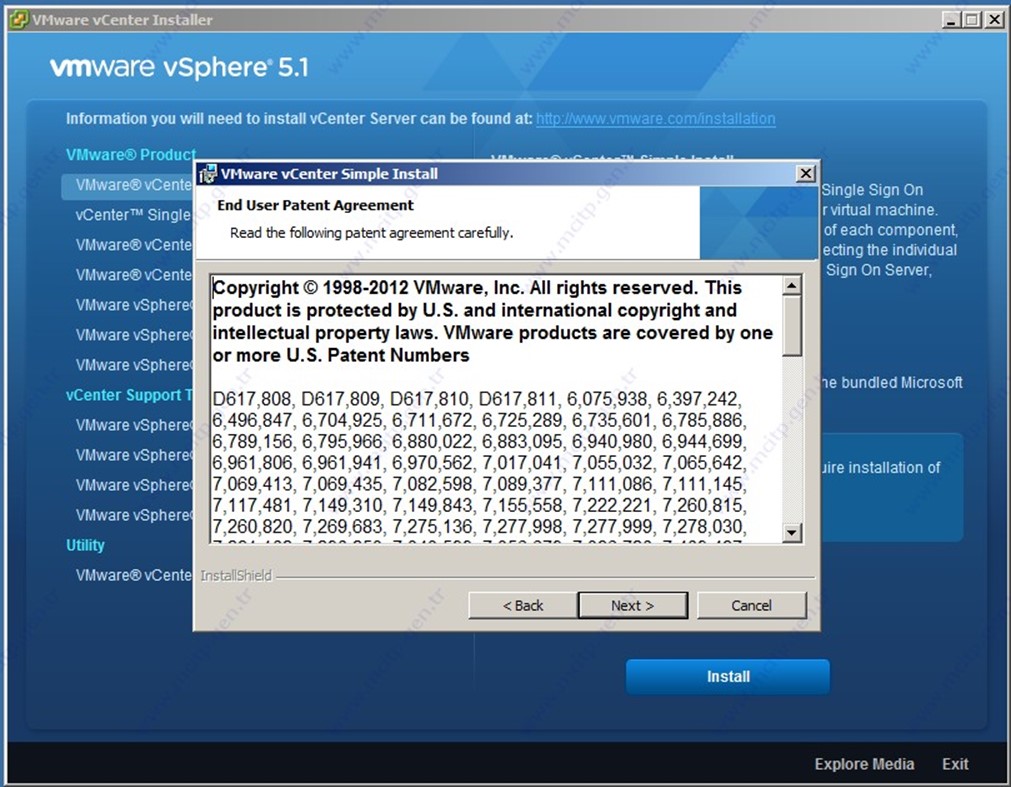Click the copyright paragraph in patent agreement
This screenshot has height=787, width=1011.
493,322
